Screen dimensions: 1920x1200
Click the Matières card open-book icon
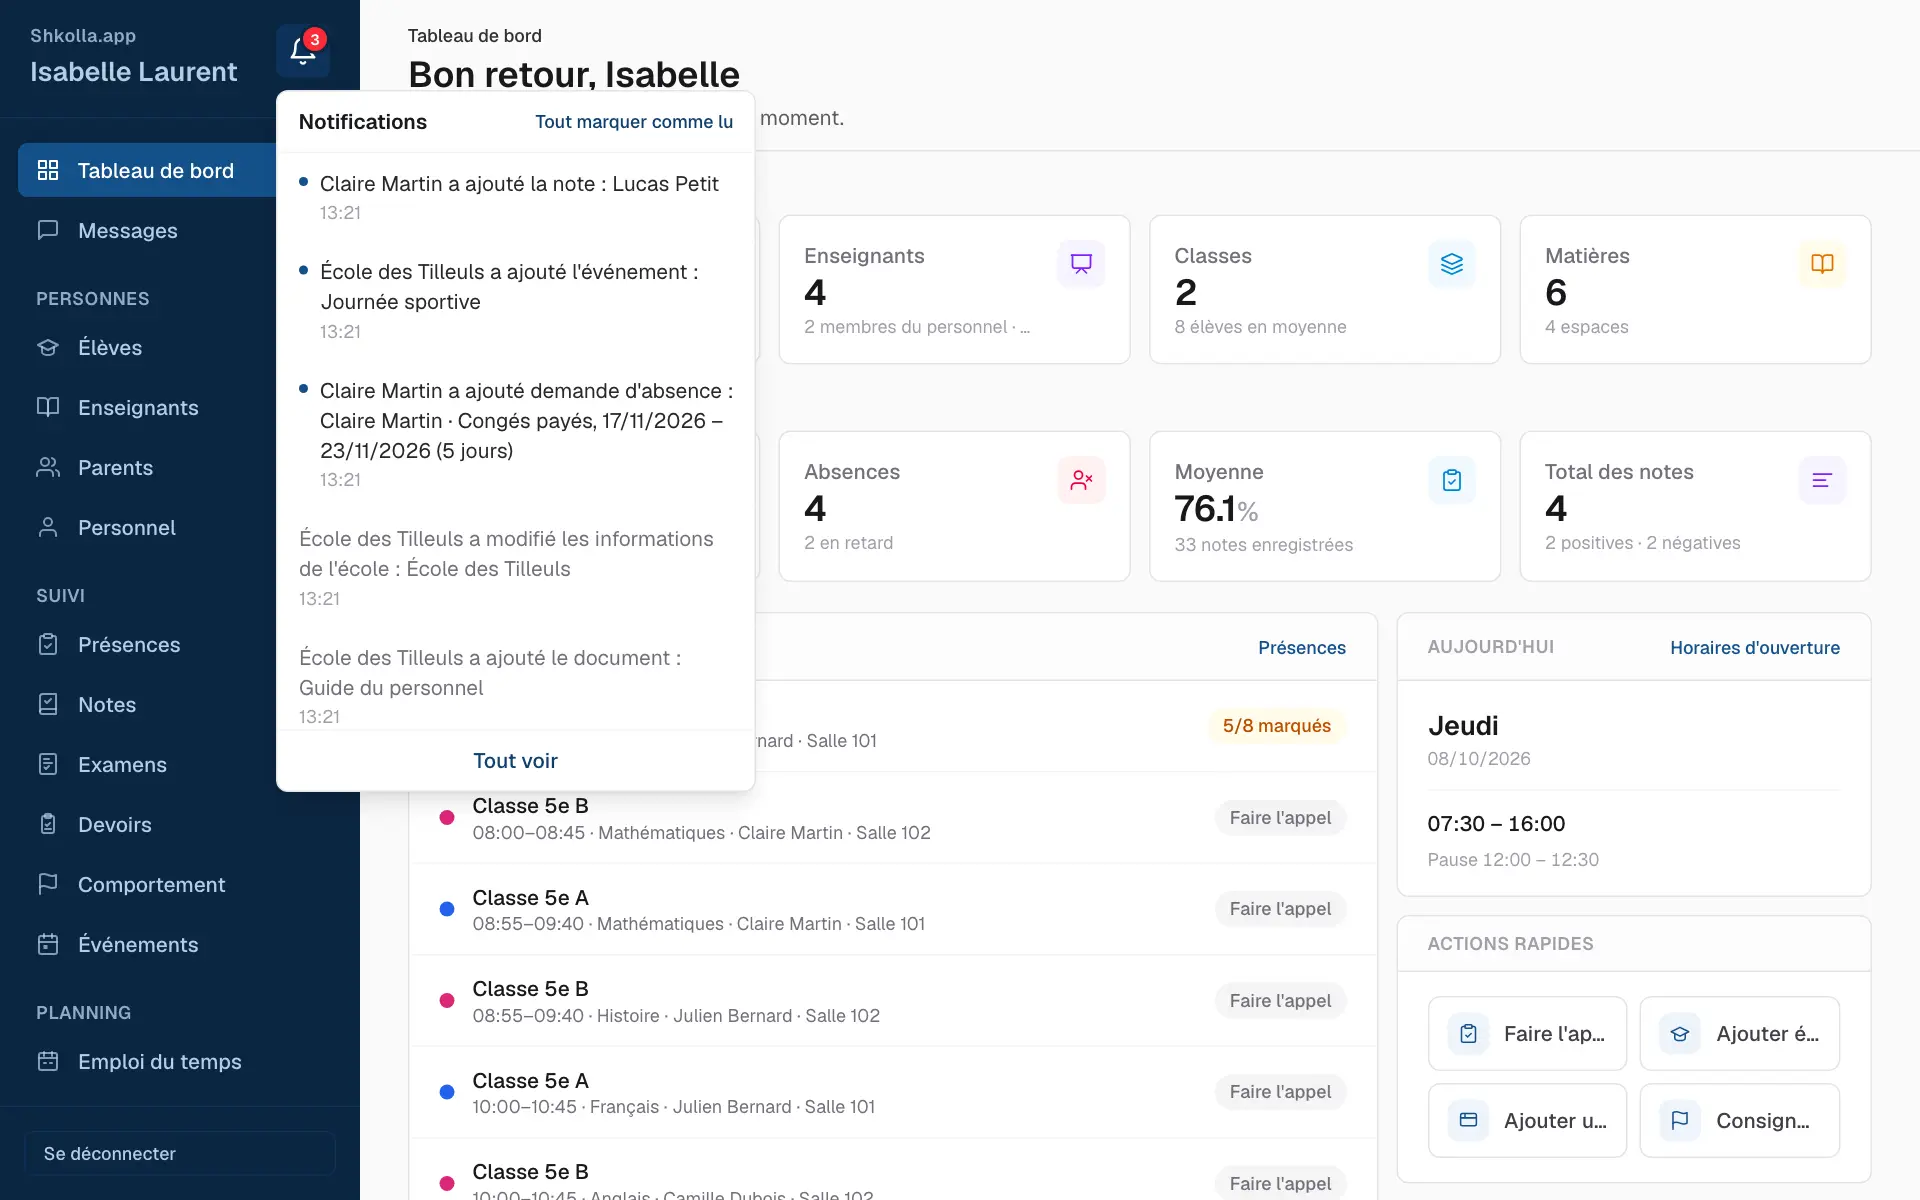[x=1822, y=264]
